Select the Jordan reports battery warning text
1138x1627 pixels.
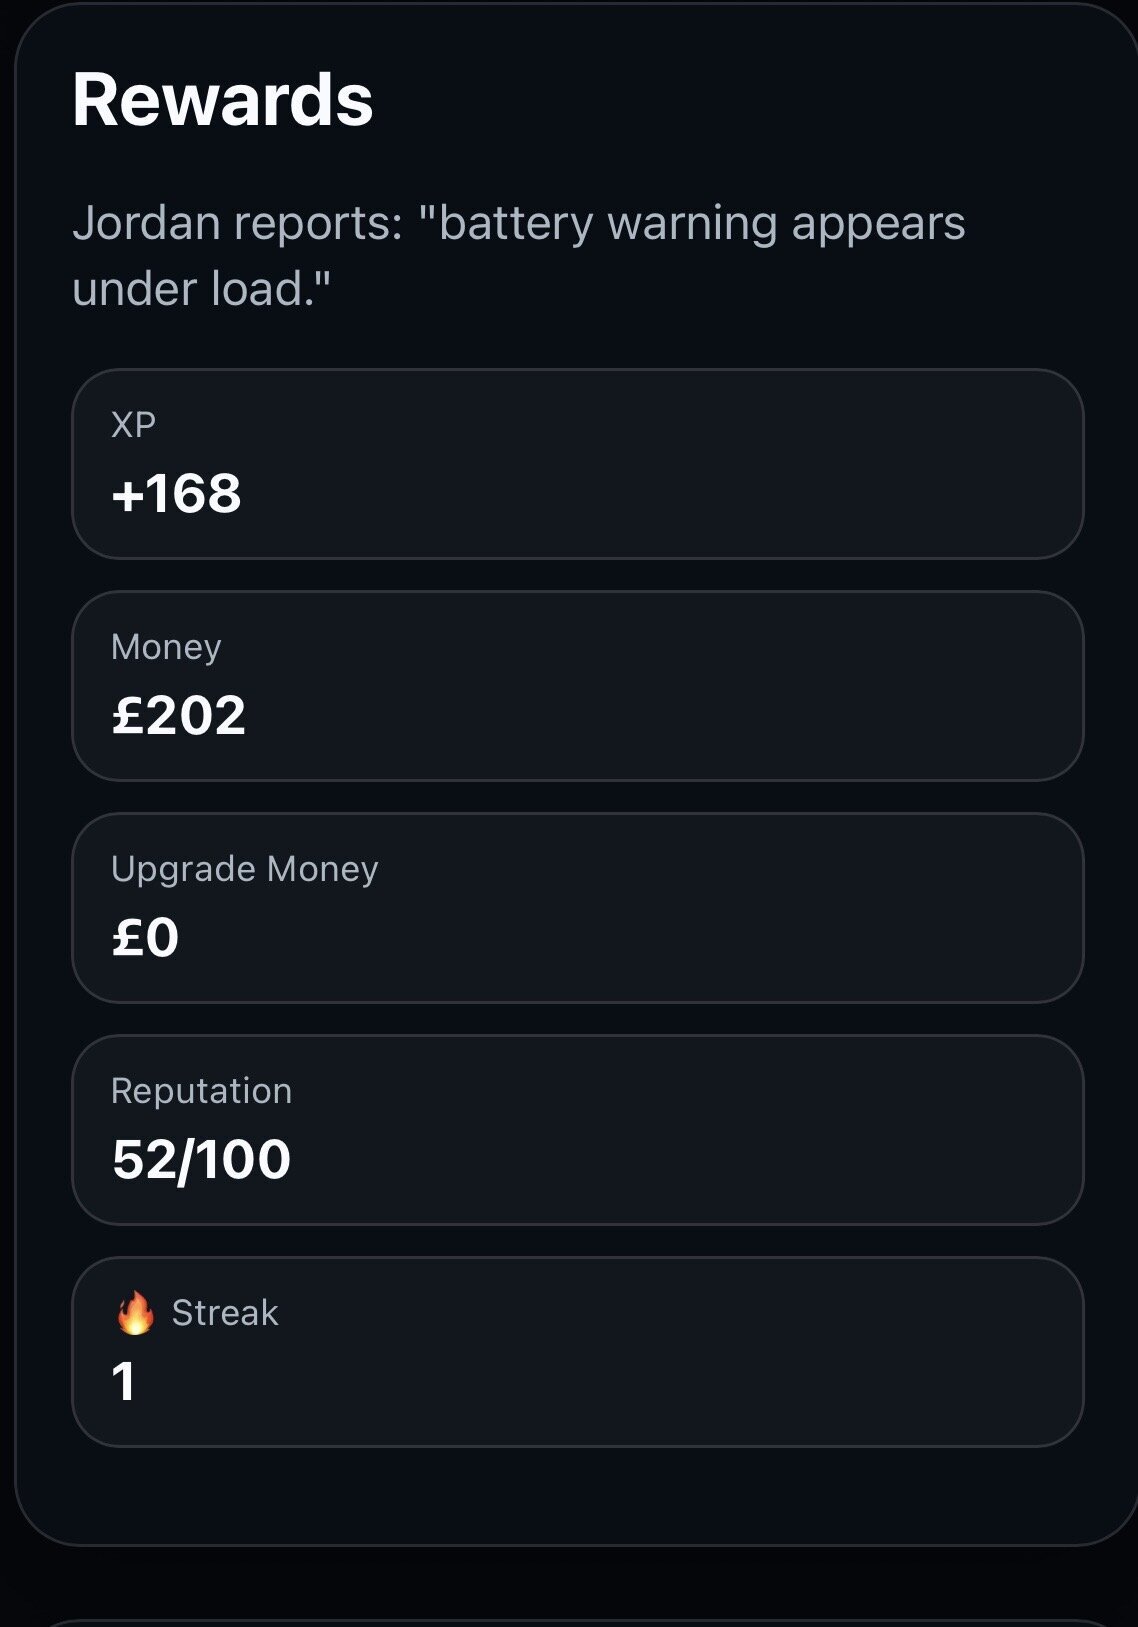point(518,255)
